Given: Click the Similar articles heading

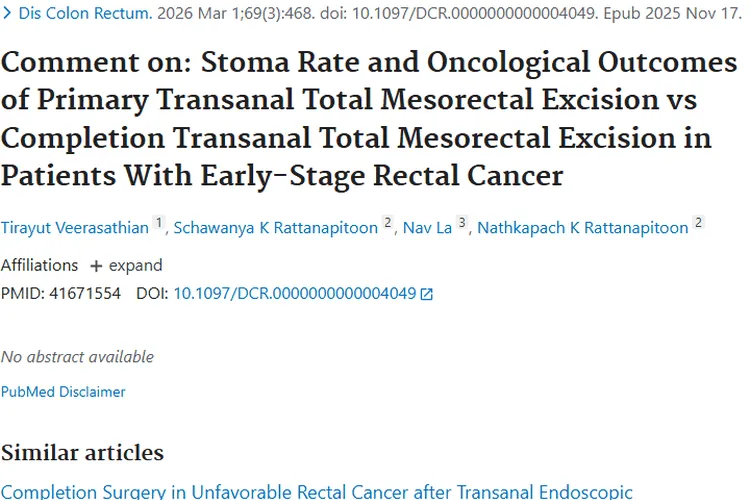Looking at the screenshot, I should [x=82, y=452].
